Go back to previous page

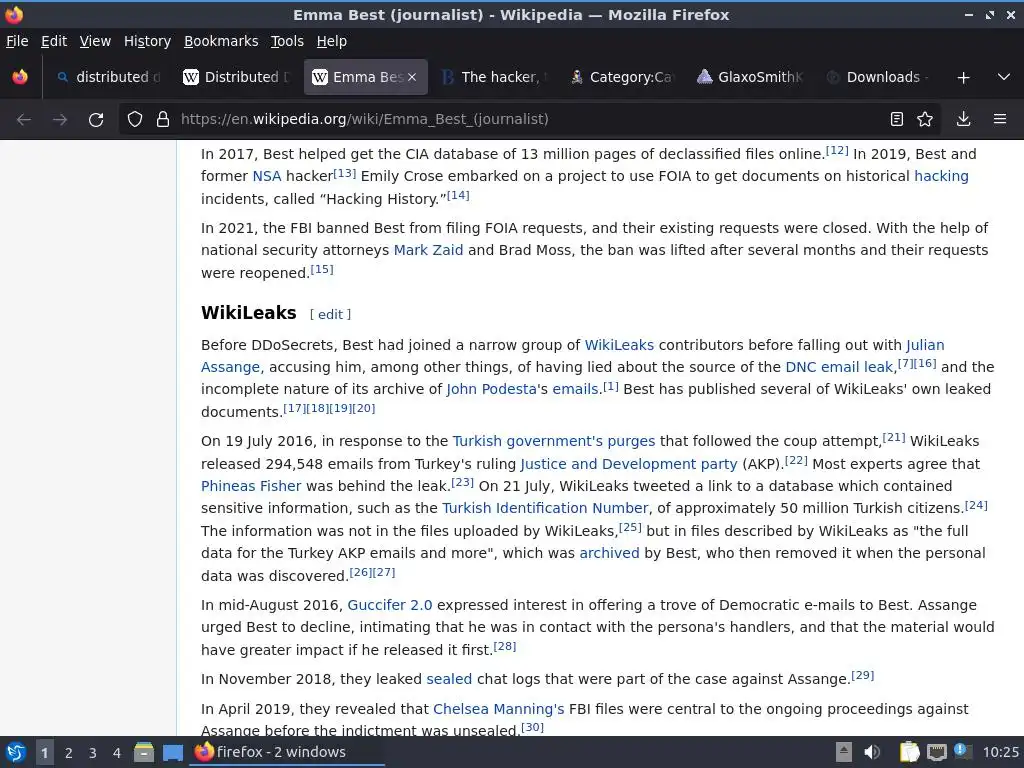[24, 120]
